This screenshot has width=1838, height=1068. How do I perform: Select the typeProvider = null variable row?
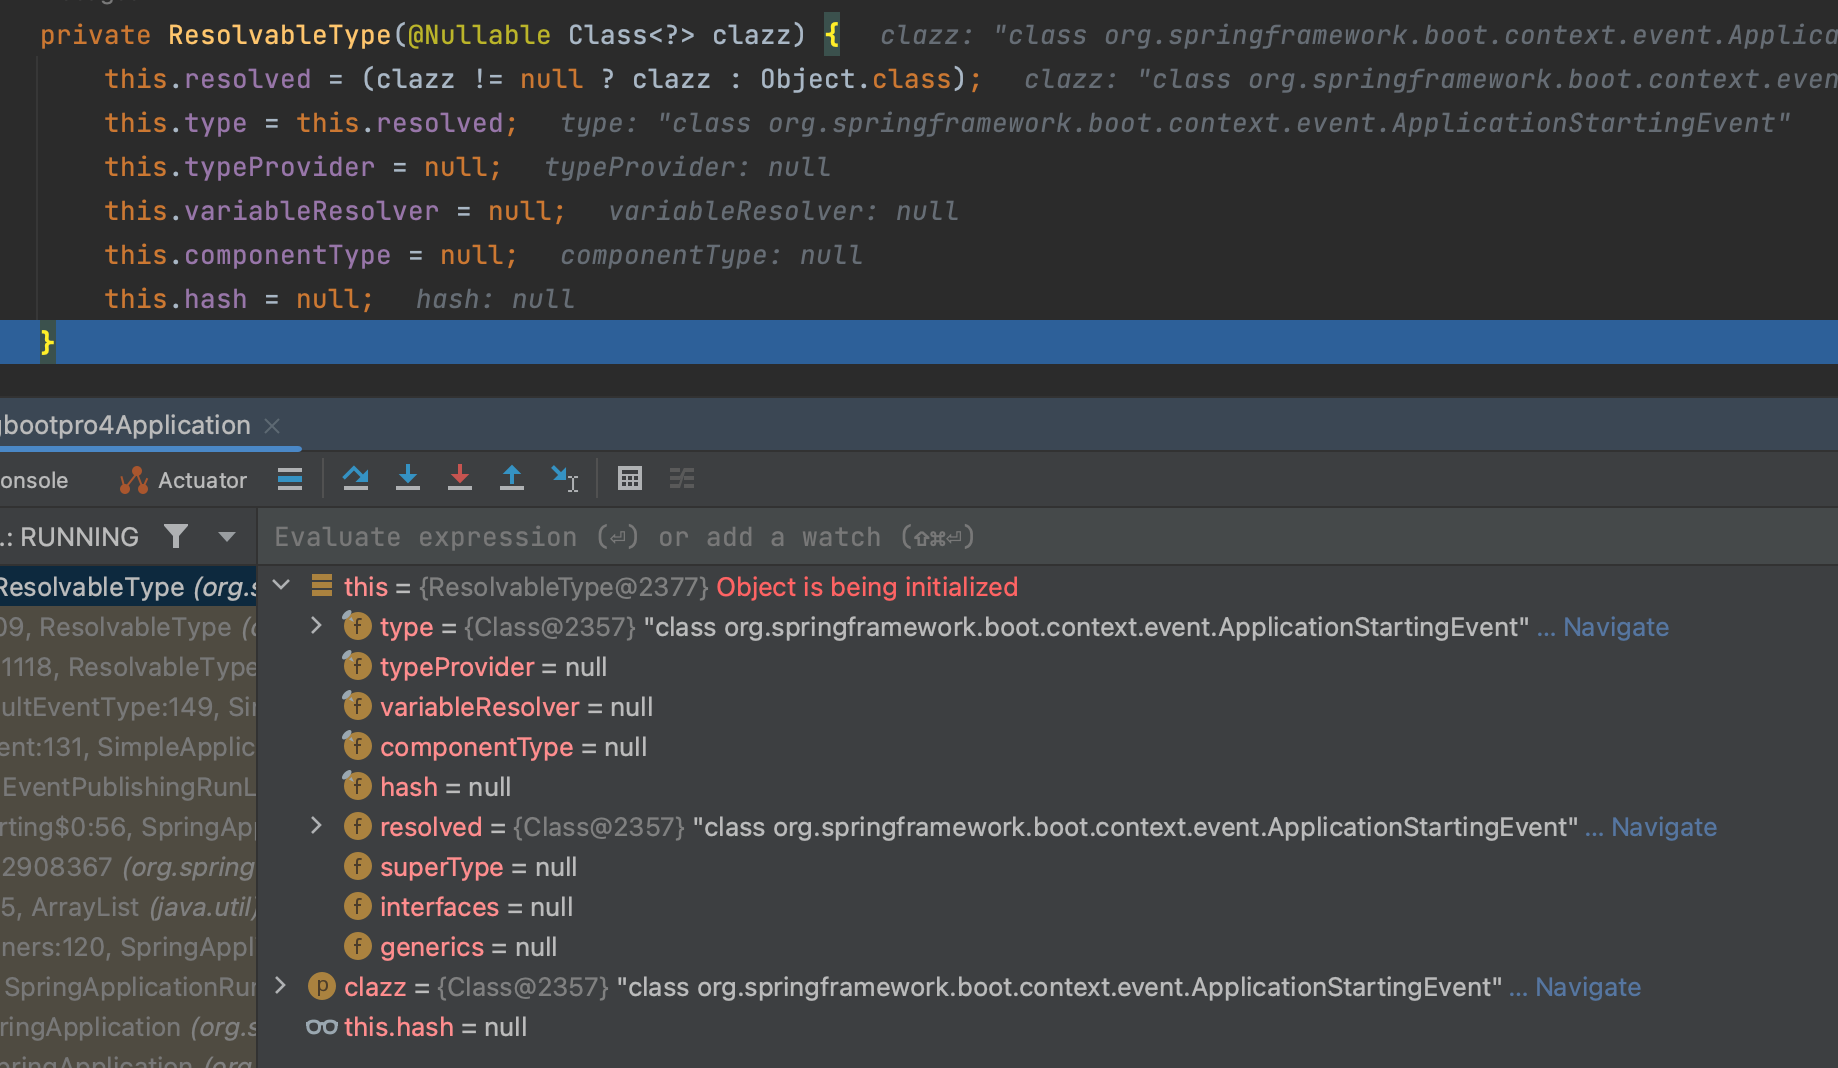1048,667
